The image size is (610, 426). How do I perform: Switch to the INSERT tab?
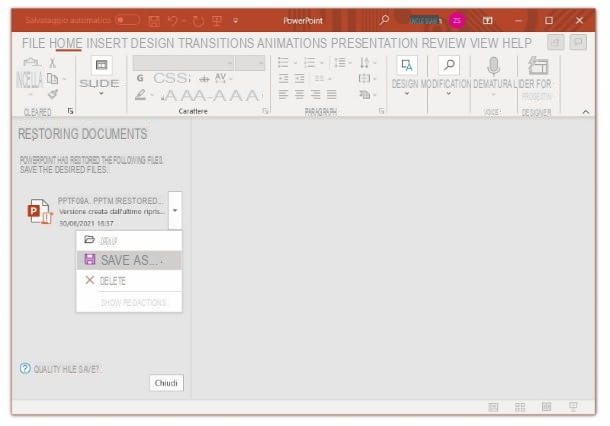coord(107,43)
